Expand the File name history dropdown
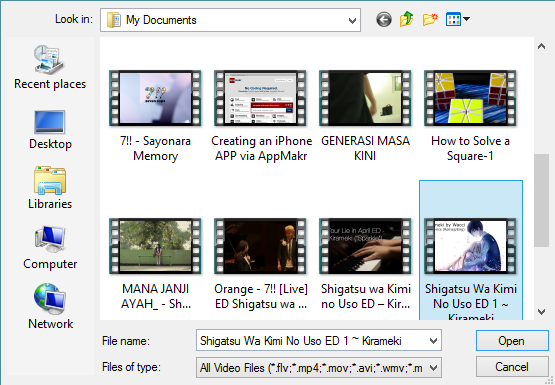Image resolution: width=555 pixels, height=385 pixels. tap(433, 341)
